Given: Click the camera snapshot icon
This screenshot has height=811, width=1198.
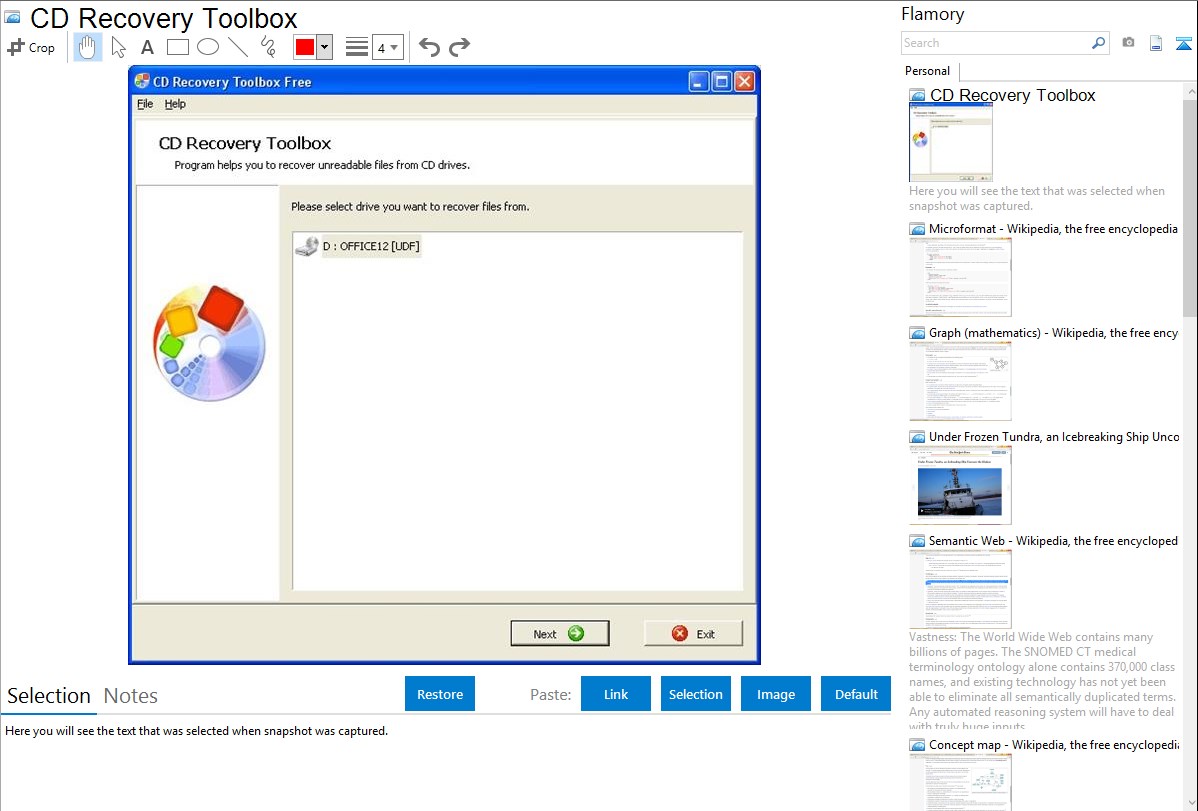Looking at the screenshot, I should click(1128, 43).
